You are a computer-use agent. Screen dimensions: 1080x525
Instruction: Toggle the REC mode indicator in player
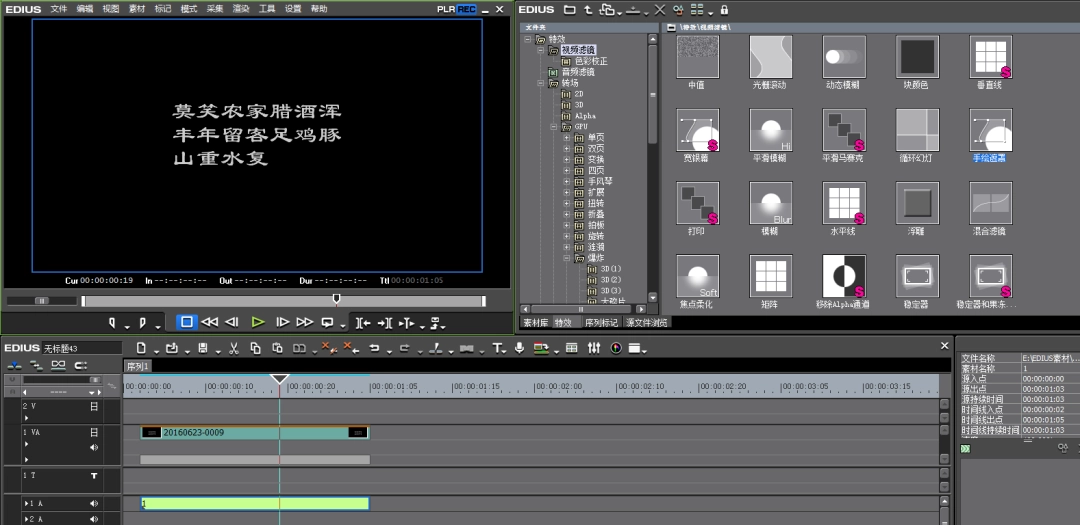click(467, 9)
